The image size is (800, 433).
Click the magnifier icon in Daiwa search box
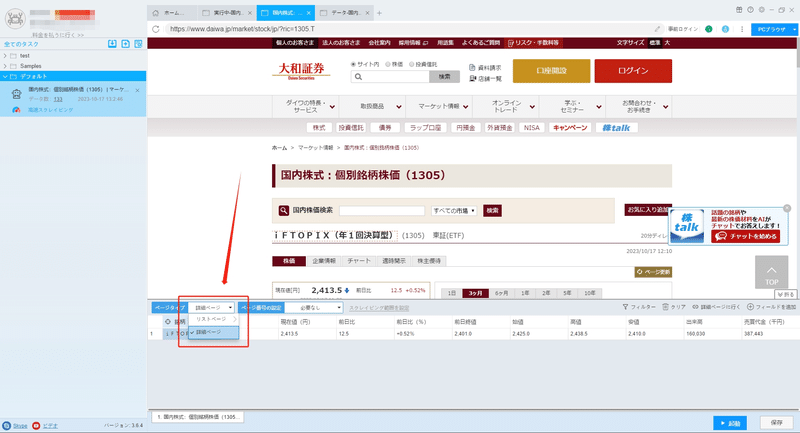click(359, 77)
